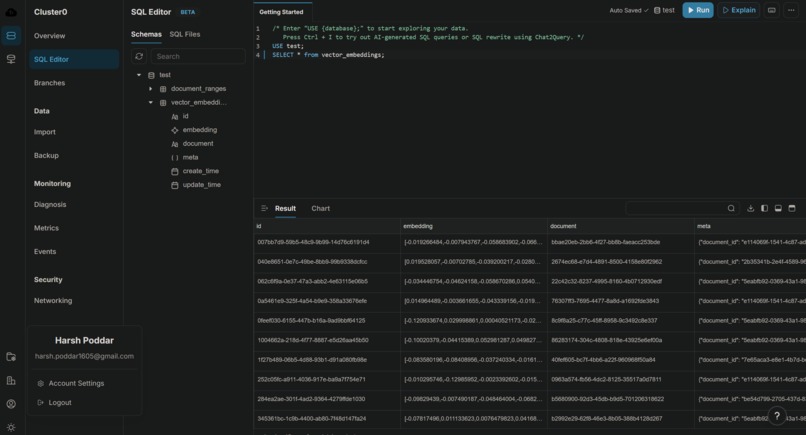The height and width of the screenshot is (435, 806).
Task: Run the SQL query
Action: tap(698, 10)
